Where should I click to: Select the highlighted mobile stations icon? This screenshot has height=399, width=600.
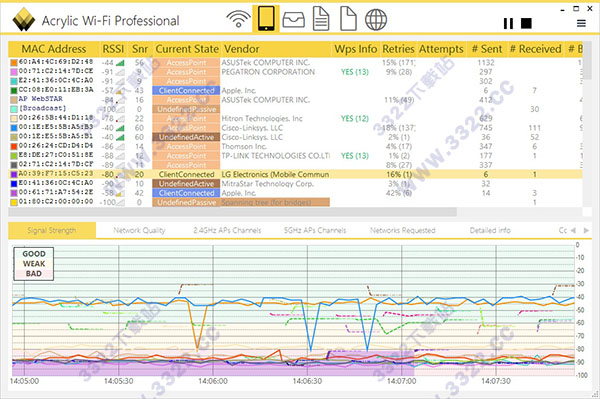[x=266, y=19]
